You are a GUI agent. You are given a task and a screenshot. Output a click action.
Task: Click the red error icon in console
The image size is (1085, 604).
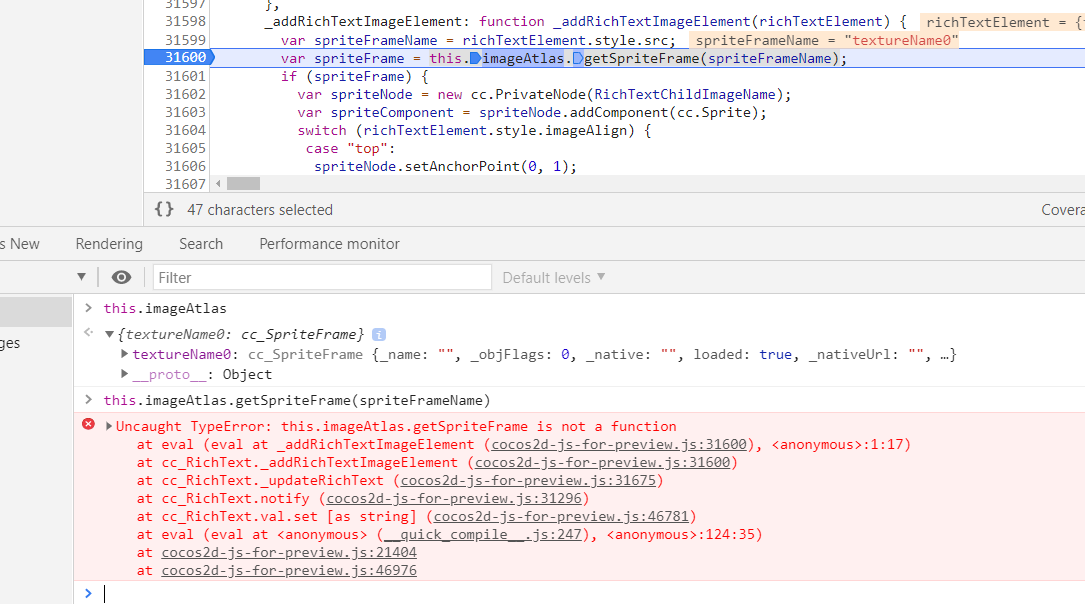[88, 425]
